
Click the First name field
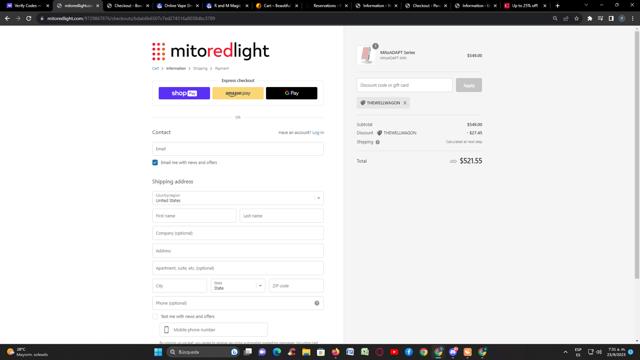(x=194, y=216)
